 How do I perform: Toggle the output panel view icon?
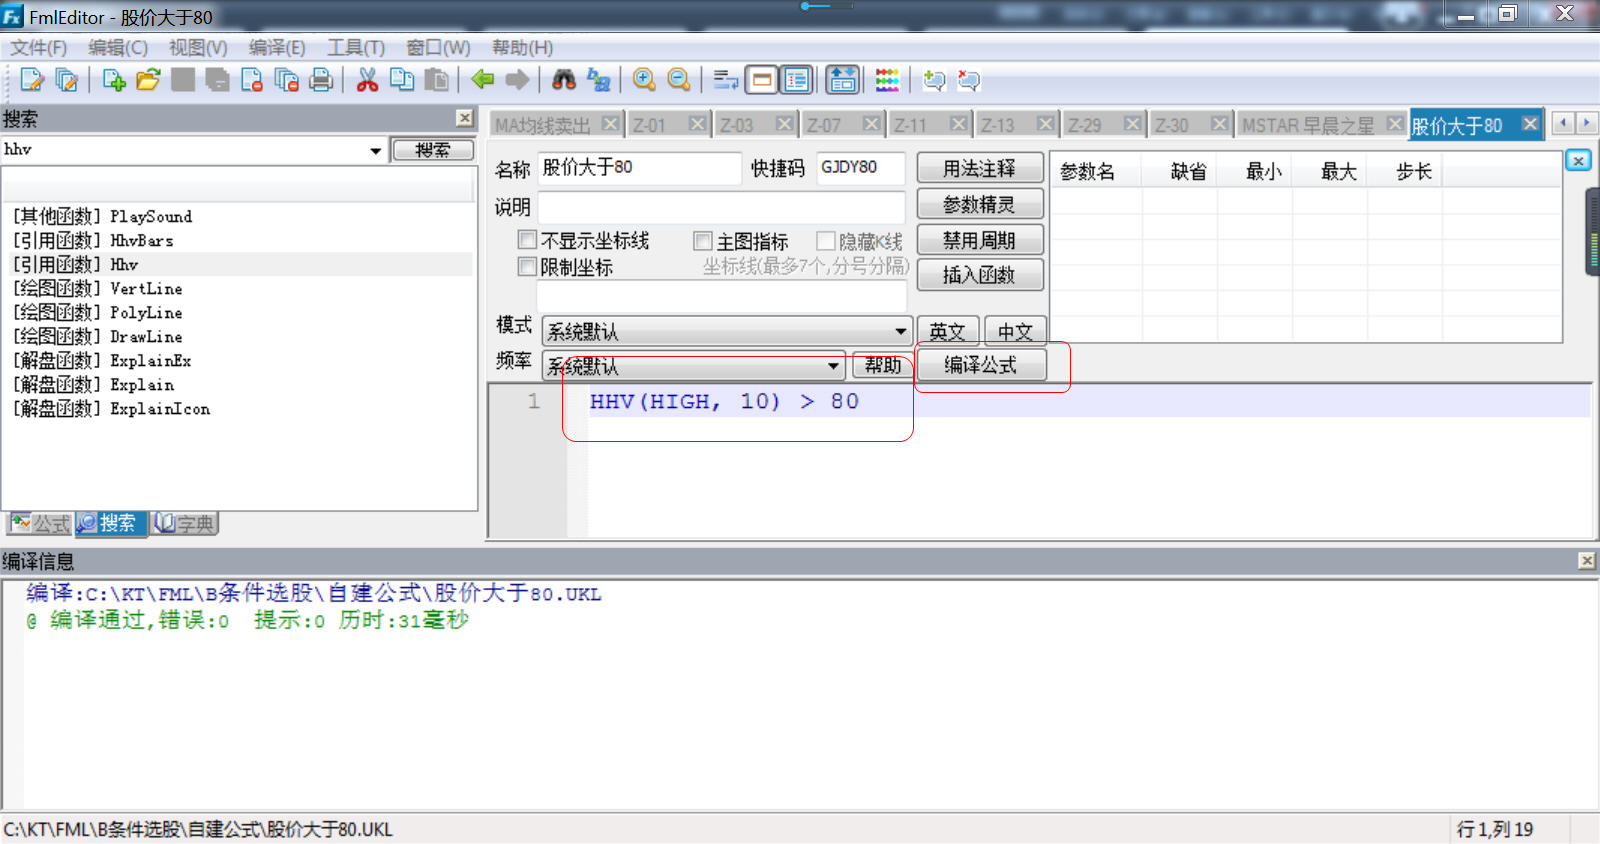tap(762, 80)
